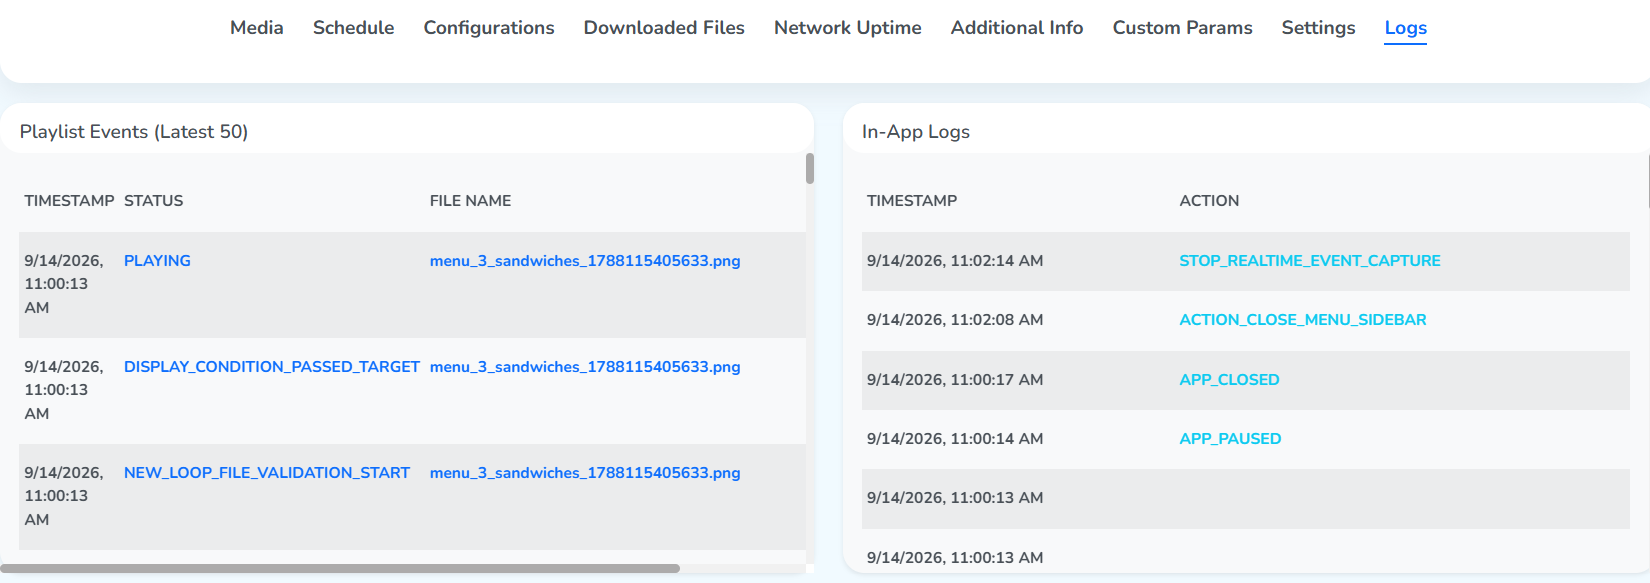Click the STATUS column header
The height and width of the screenshot is (583, 1650).
tap(154, 201)
